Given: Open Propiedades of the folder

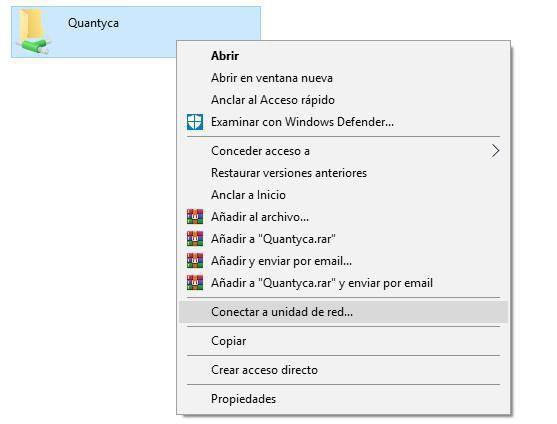Looking at the screenshot, I should point(344,399).
